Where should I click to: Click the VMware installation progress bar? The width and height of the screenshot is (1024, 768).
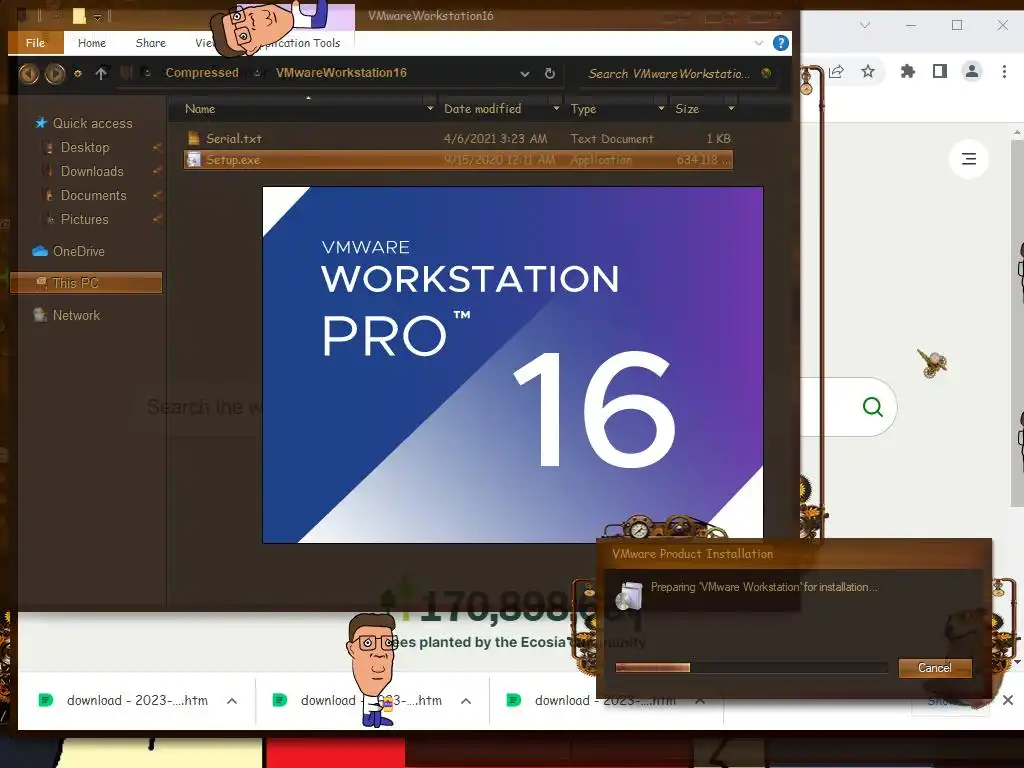pos(751,667)
